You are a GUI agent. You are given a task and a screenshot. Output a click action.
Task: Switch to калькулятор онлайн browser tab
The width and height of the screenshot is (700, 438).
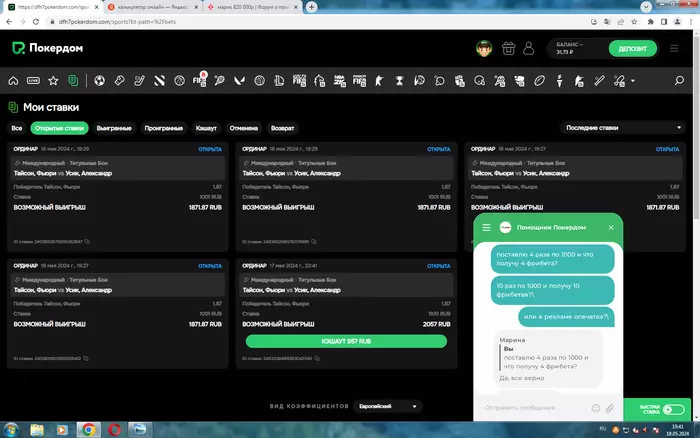pyautogui.click(x=152, y=7)
